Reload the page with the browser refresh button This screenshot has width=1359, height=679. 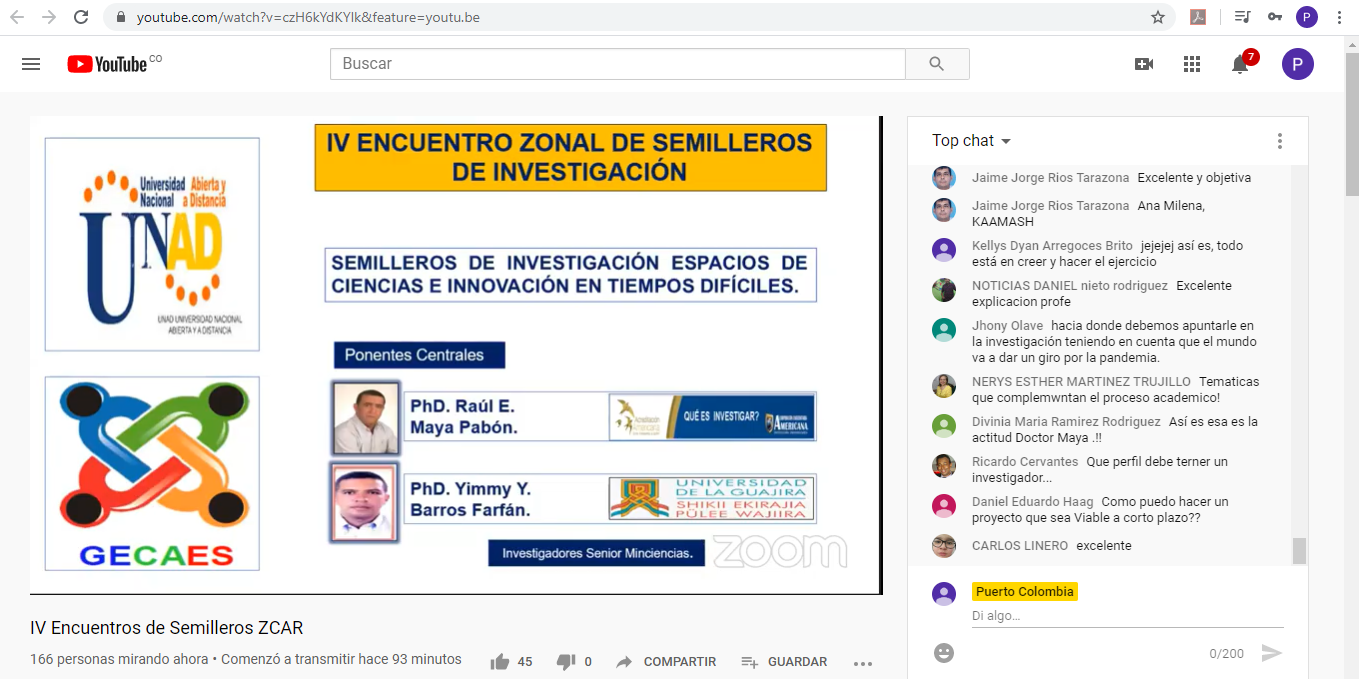pos(82,17)
